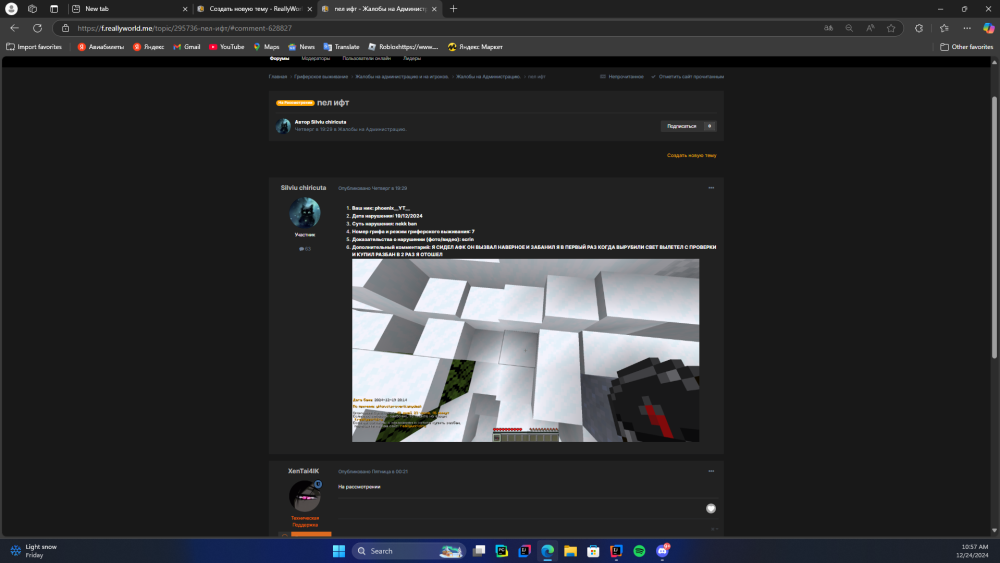The width and height of the screenshot is (1000, 563).
Task: Open the Пользователи онлайн navigation item
Action: click(x=367, y=59)
